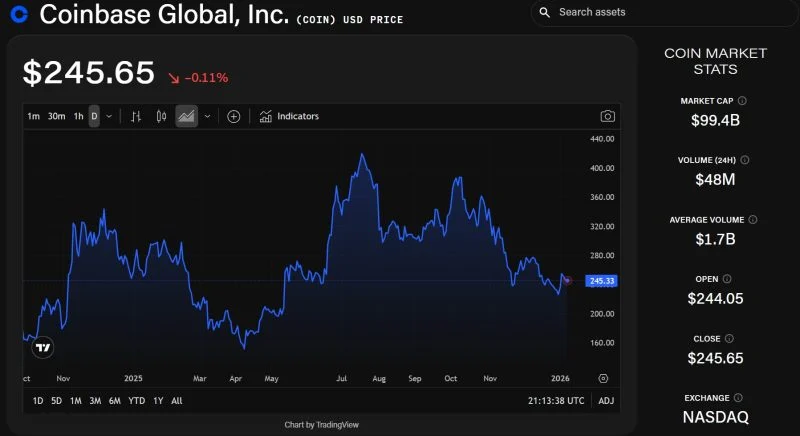Take a chart snapshot with camera icon
This screenshot has width=800, height=436.
(x=607, y=116)
